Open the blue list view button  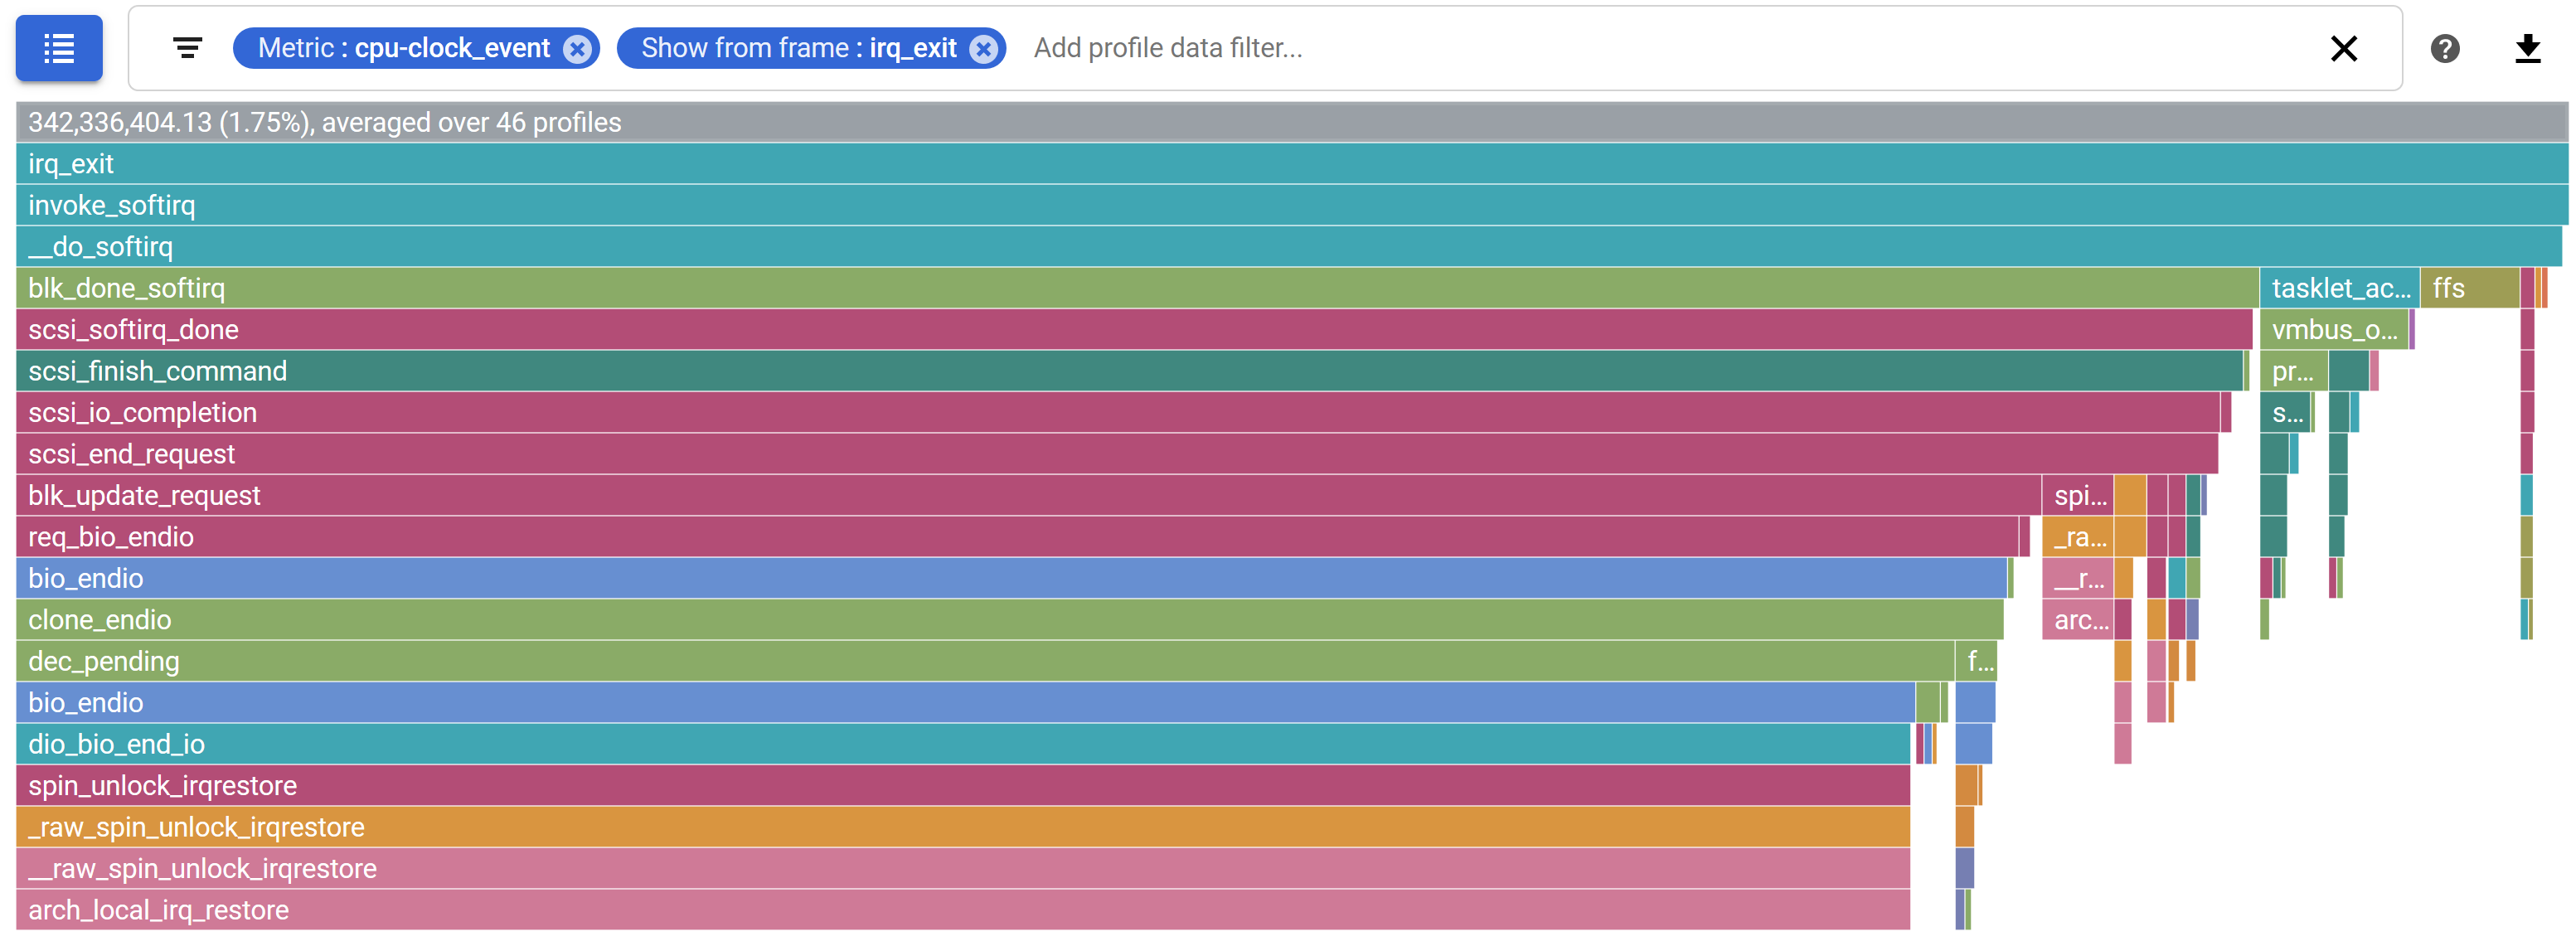pos(59,48)
